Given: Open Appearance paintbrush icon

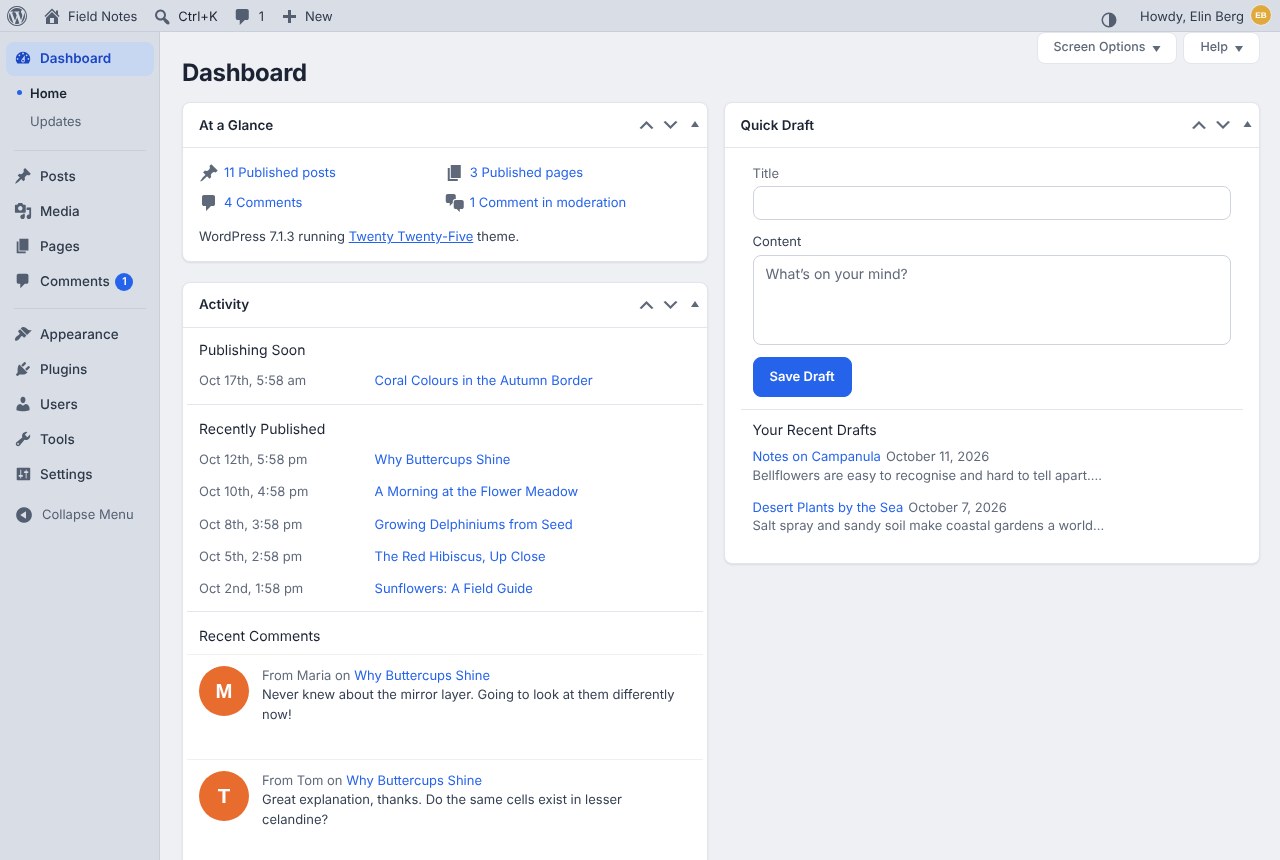Looking at the screenshot, I should [x=23, y=334].
